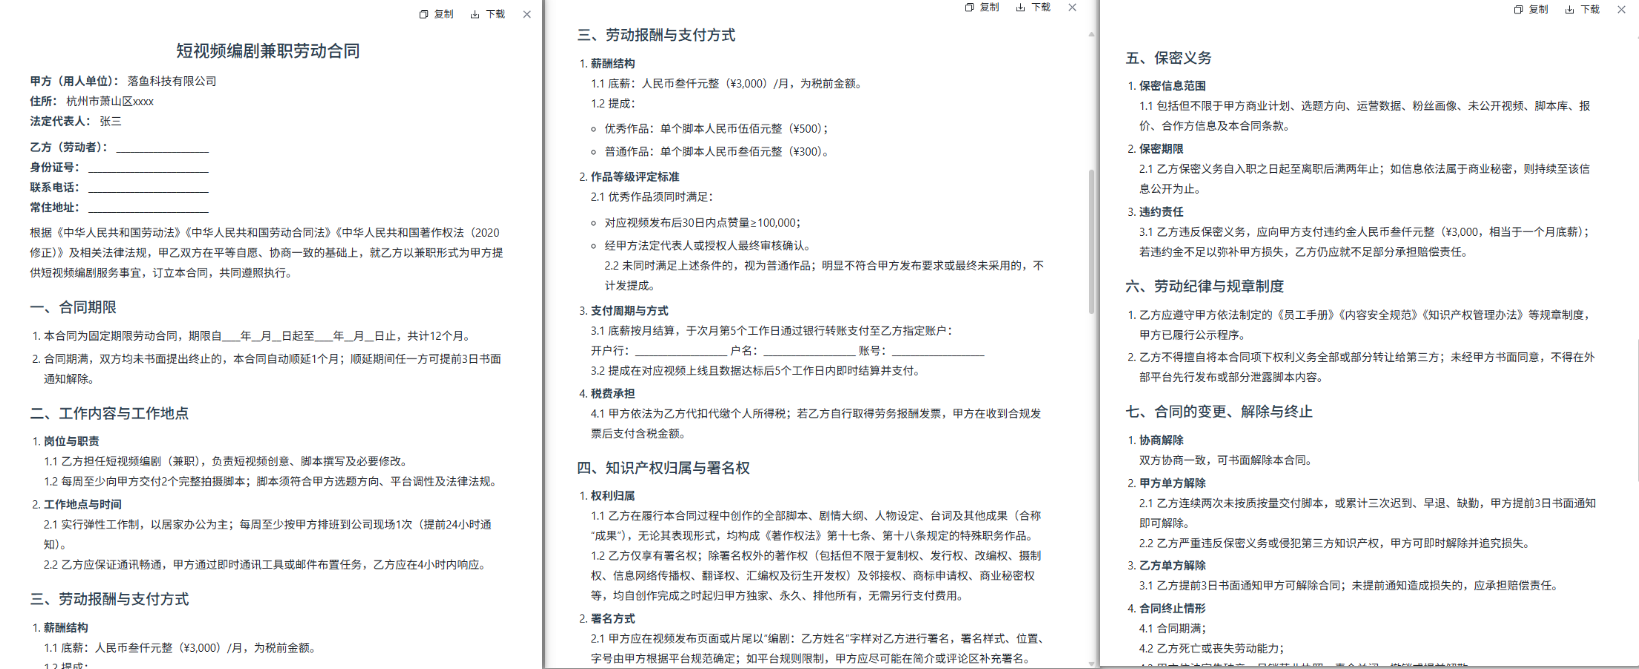The width and height of the screenshot is (1639, 669).
Task: Download the left contract panel via 下载
Action: coord(488,14)
